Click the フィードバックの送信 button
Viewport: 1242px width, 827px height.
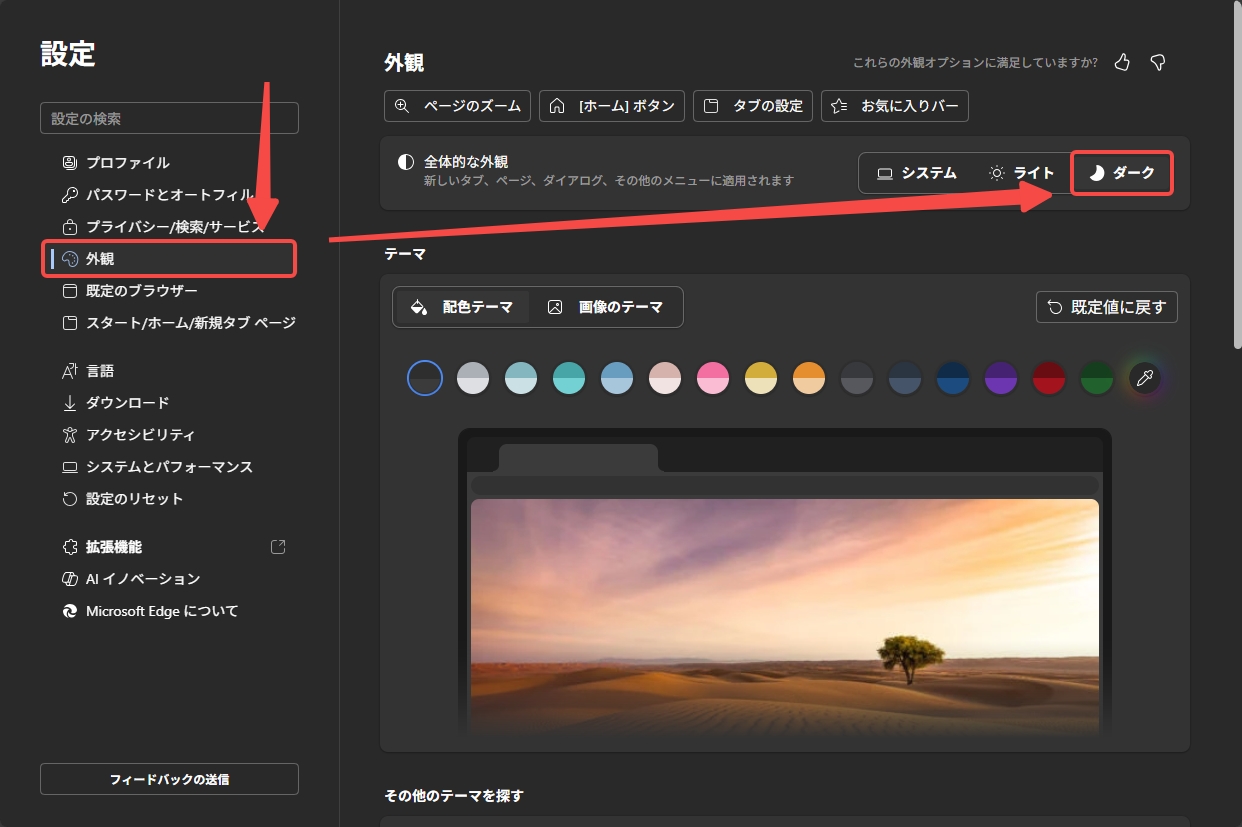click(169, 779)
